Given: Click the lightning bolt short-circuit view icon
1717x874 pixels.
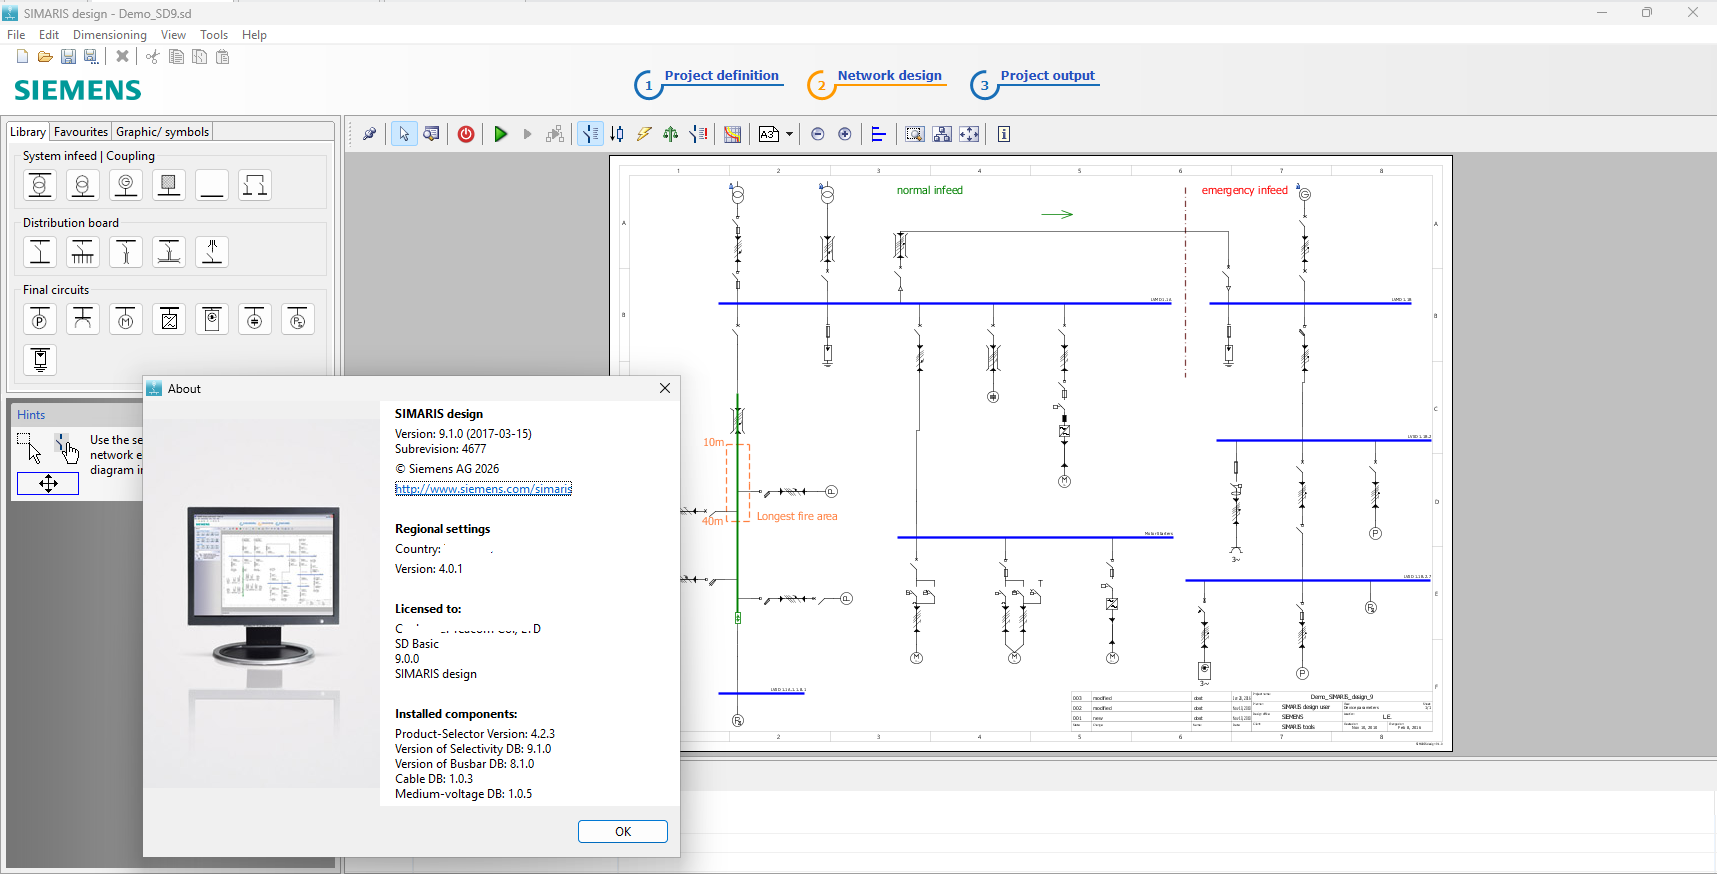Looking at the screenshot, I should 644,134.
